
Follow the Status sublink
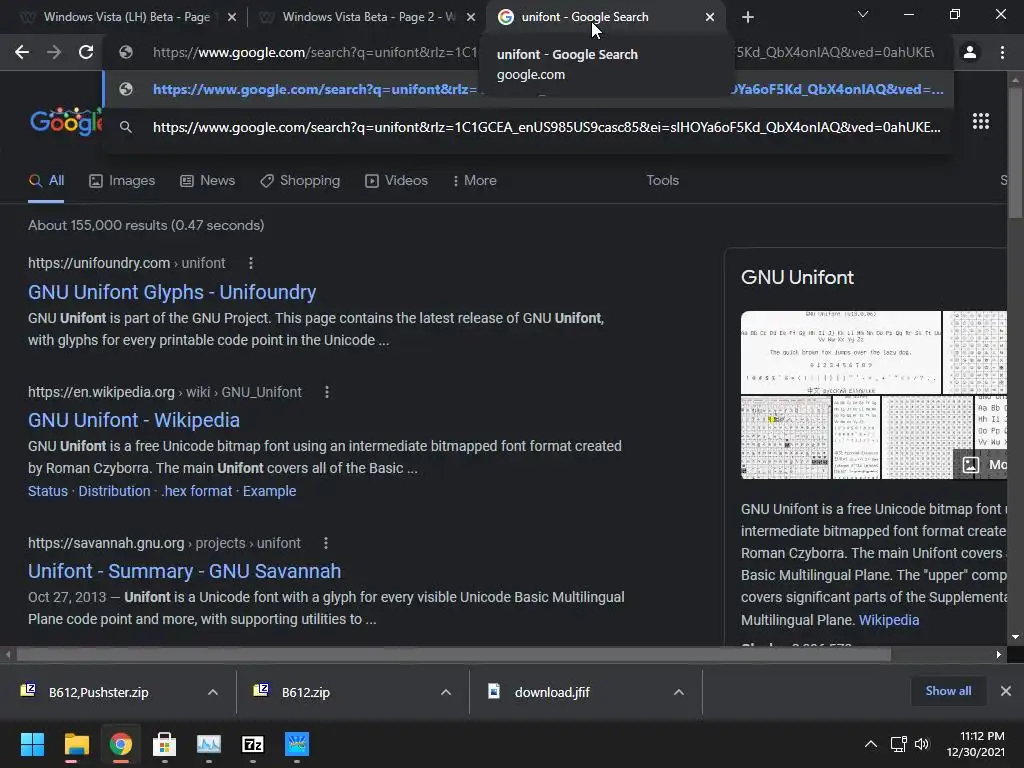point(48,491)
